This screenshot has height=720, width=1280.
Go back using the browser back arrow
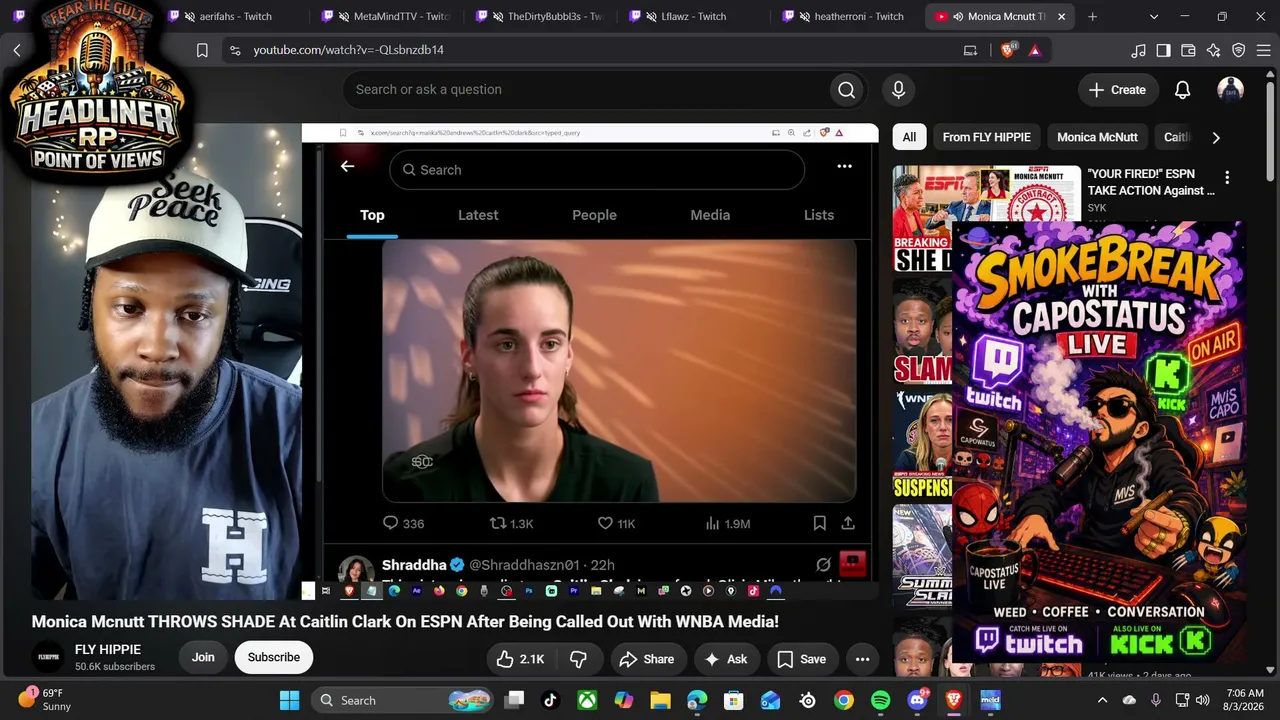click(x=17, y=50)
